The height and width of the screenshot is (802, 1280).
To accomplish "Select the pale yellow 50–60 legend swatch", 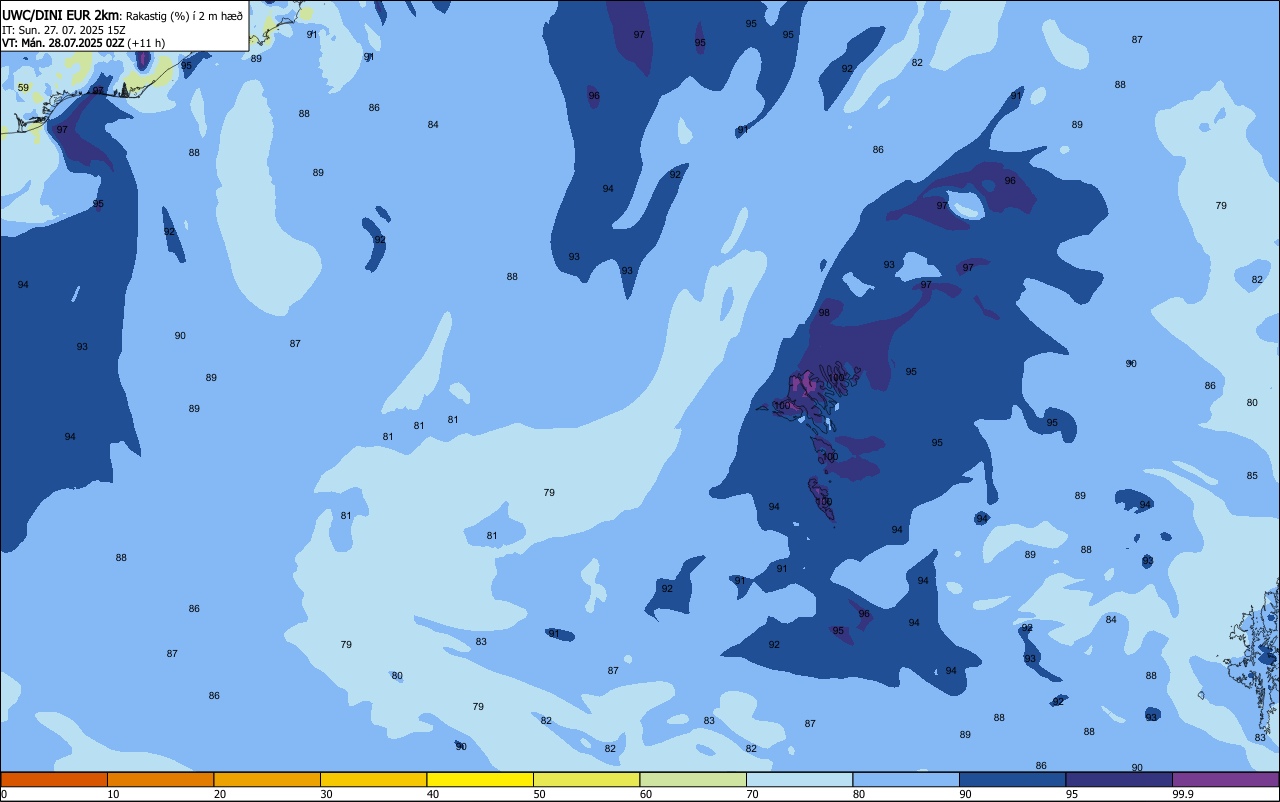I will pos(586,779).
